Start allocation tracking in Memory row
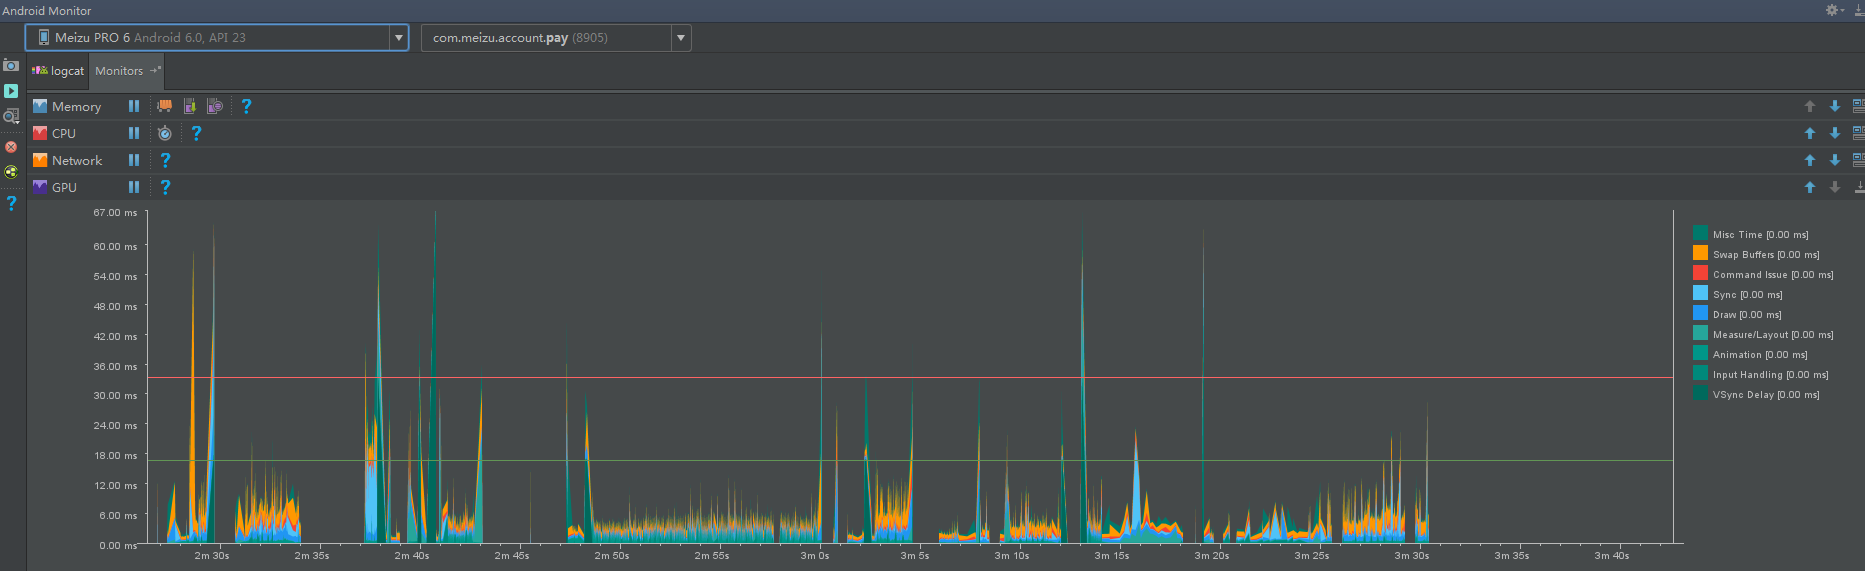1865x571 pixels. click(x=215, y=106)
